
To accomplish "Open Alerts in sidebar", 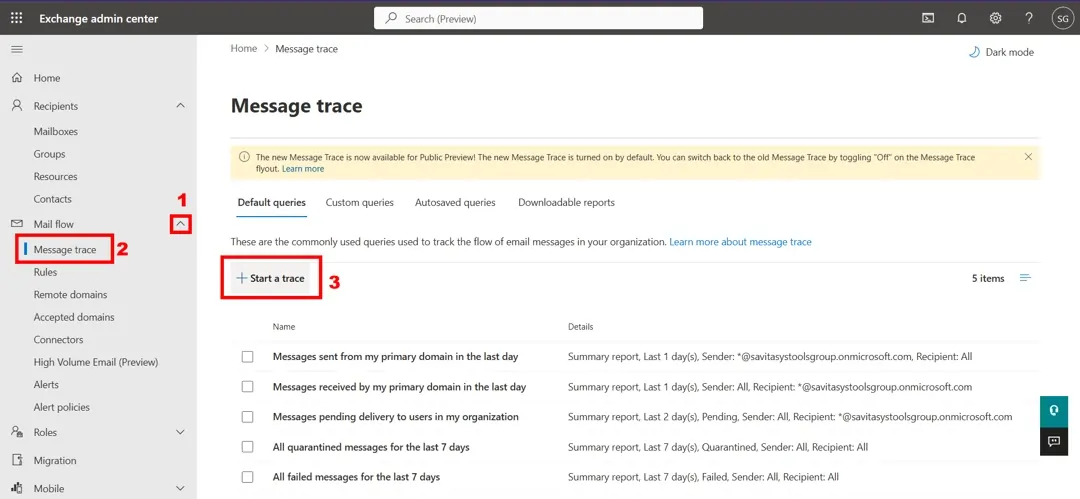I will (46, 385).
